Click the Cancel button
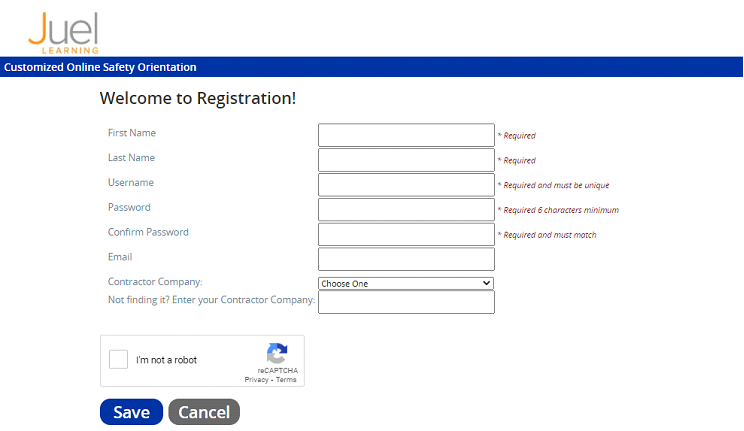Screen dimensions: 744x431 204,412
